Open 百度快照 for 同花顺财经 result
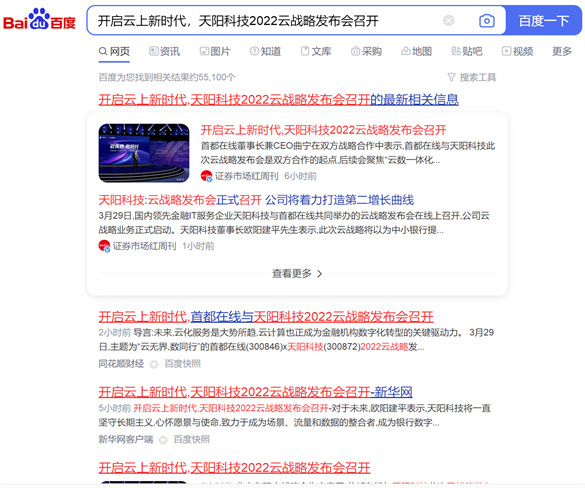Image resolution: width=585 pixels, height=488 pixels. [182, 364]
